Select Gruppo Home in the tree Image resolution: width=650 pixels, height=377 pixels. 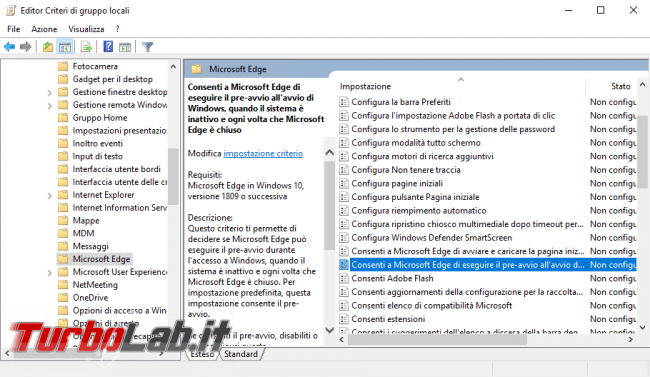pos(100,118)
